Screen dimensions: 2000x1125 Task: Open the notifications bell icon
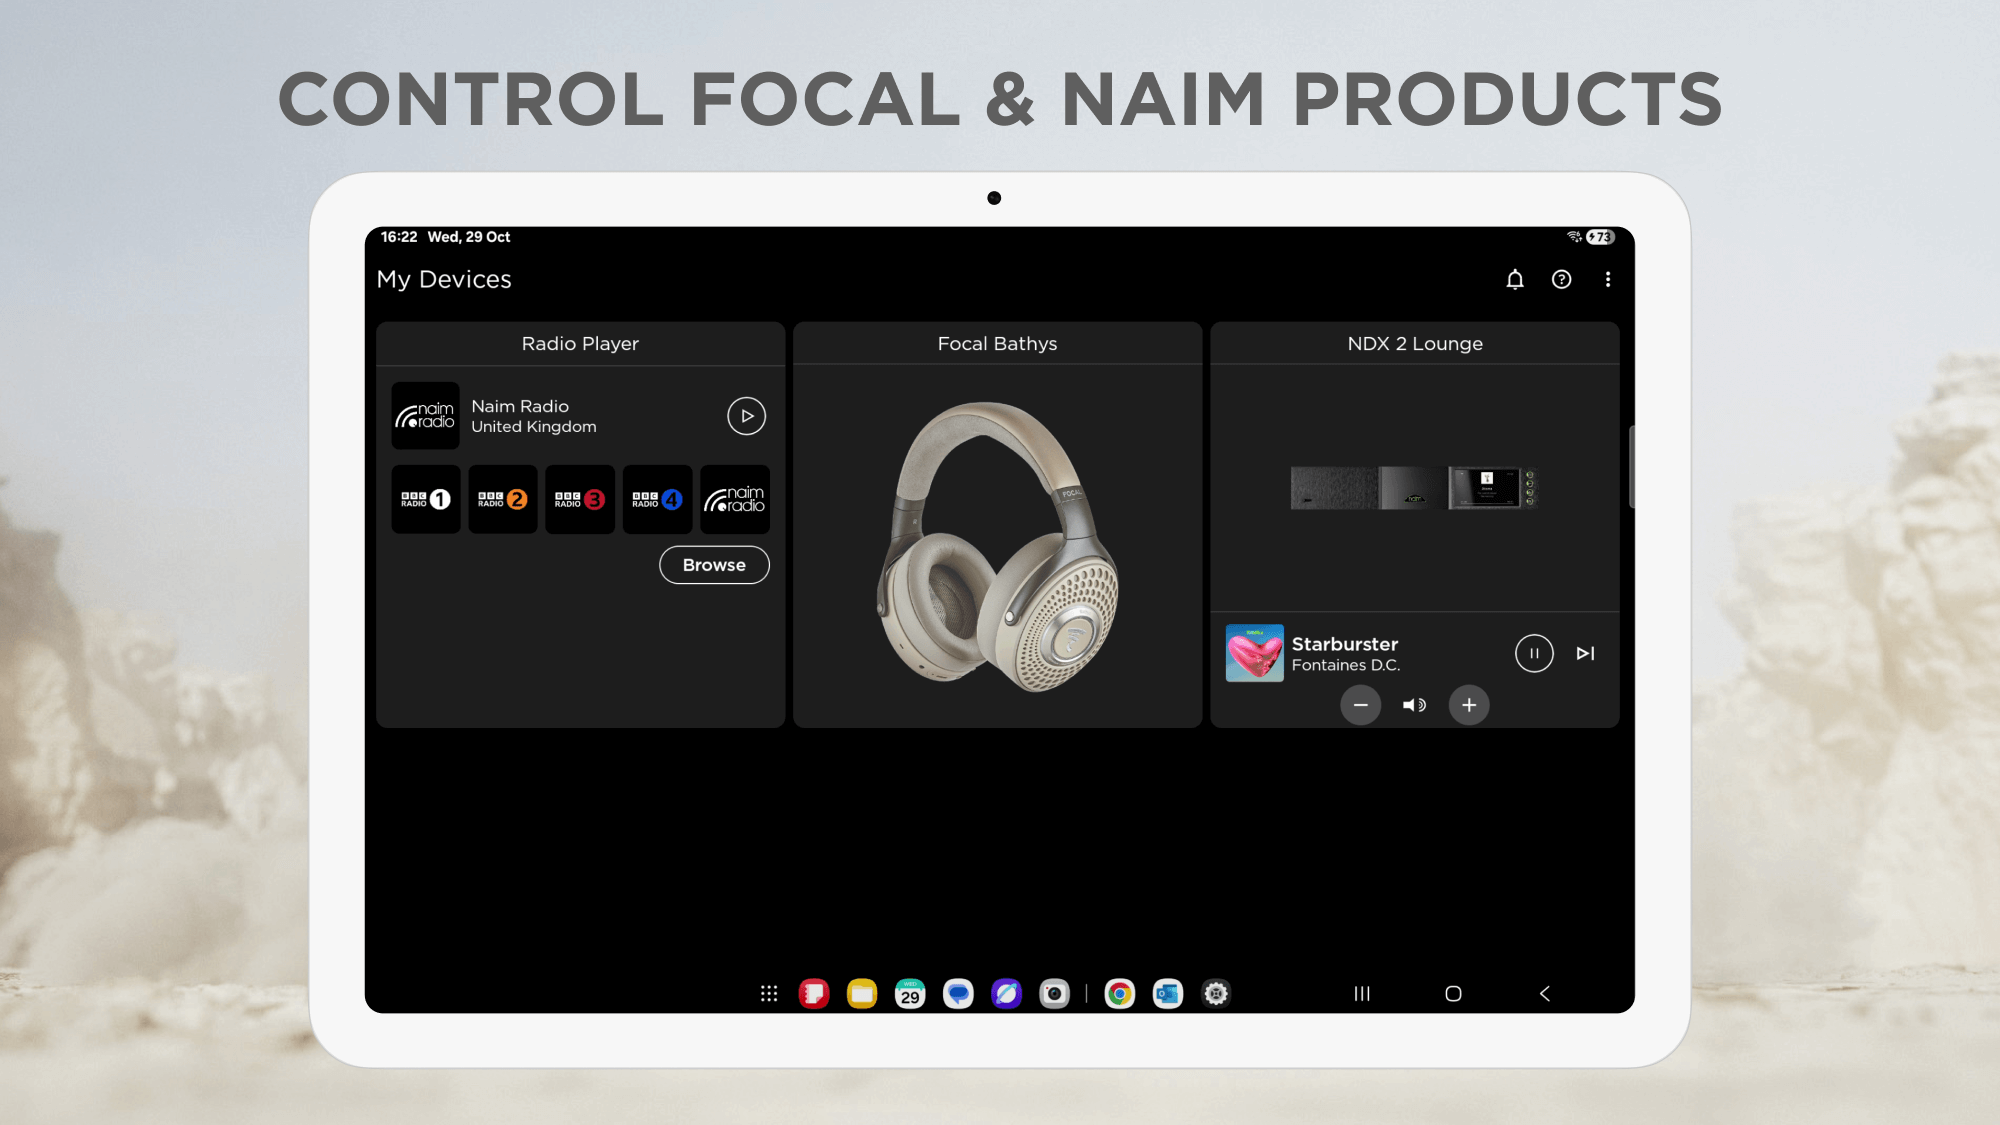coord(1515,280)
